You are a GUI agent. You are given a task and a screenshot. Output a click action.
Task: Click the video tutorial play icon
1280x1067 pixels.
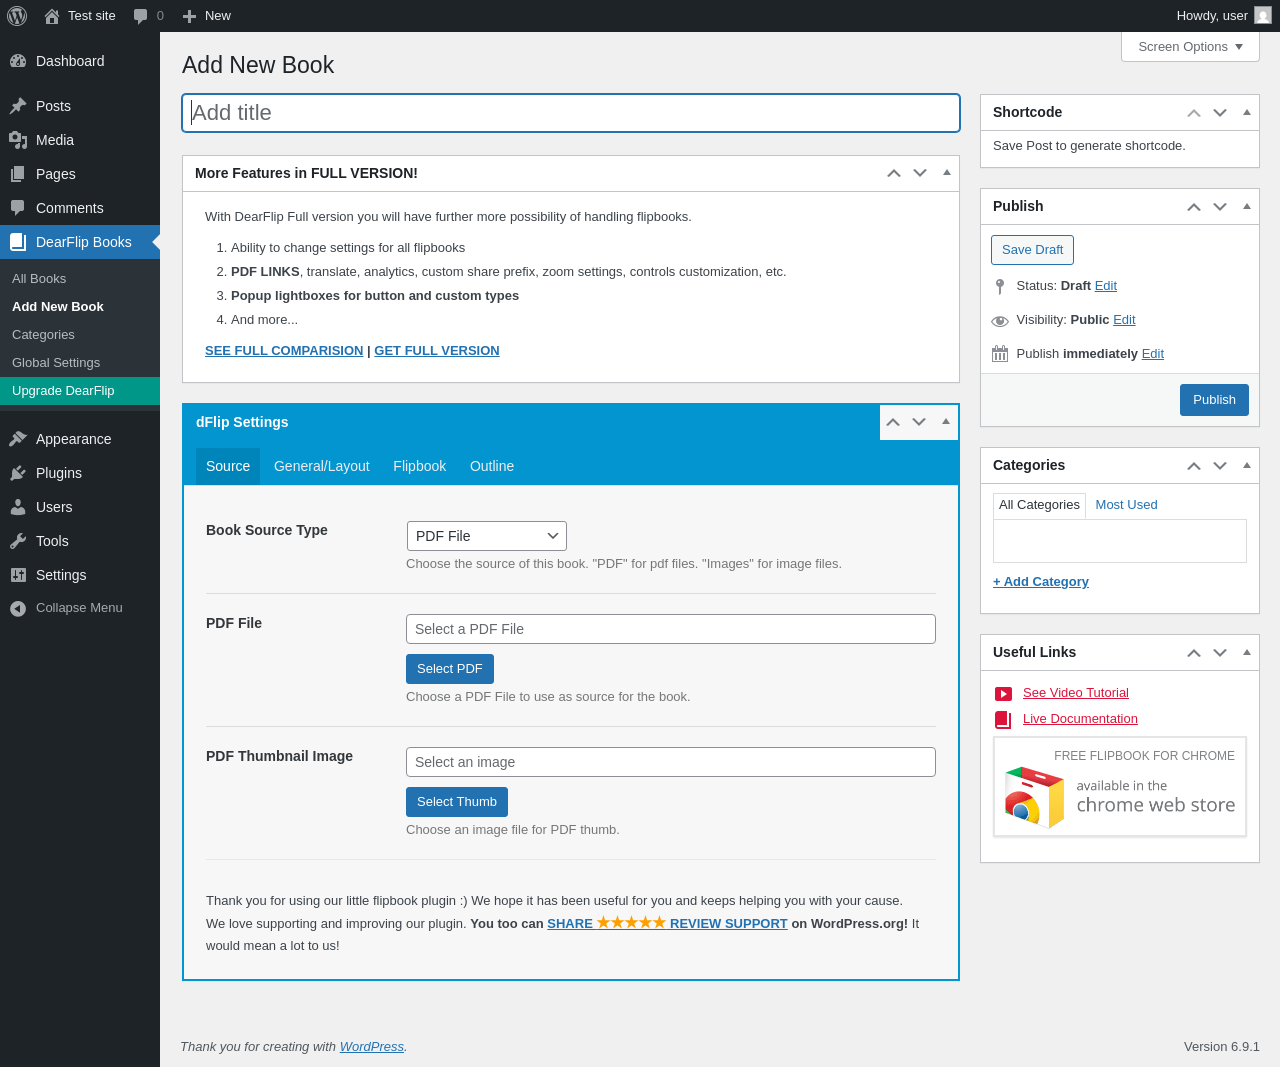point(1004,694)
